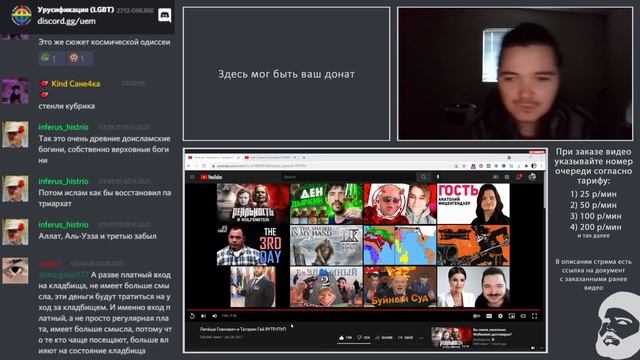Viewport: 640px width, 360px height.
Task: Close the first browser tab
Action: [238, 158]
